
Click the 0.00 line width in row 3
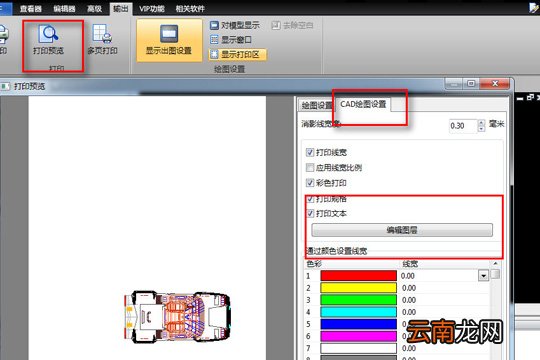tap(409, 300)
